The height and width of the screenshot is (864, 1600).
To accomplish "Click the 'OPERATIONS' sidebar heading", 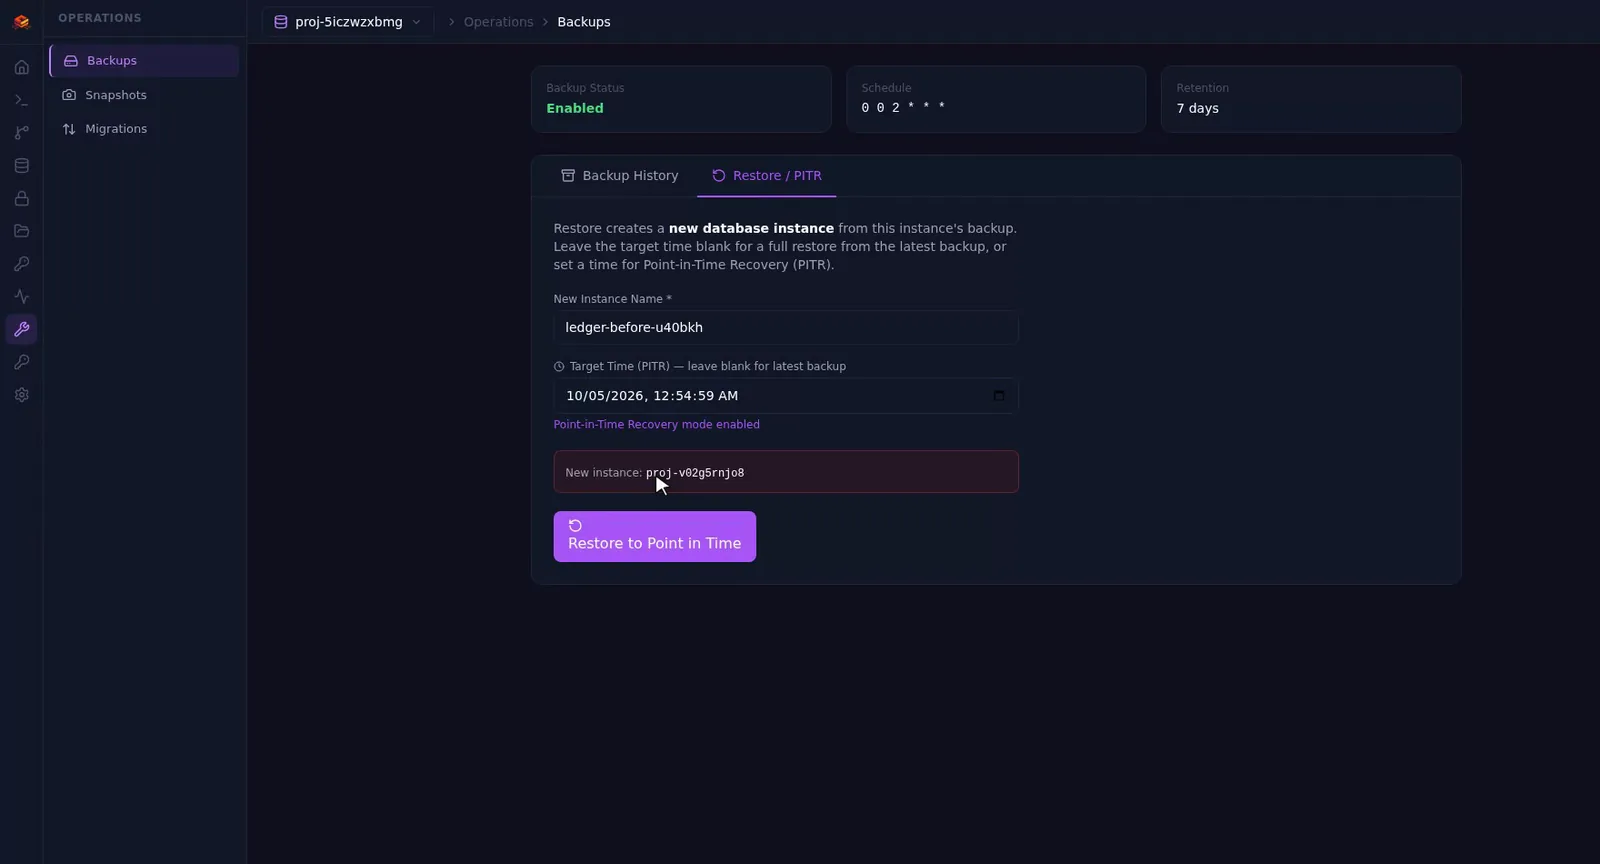I will point(100,18).
